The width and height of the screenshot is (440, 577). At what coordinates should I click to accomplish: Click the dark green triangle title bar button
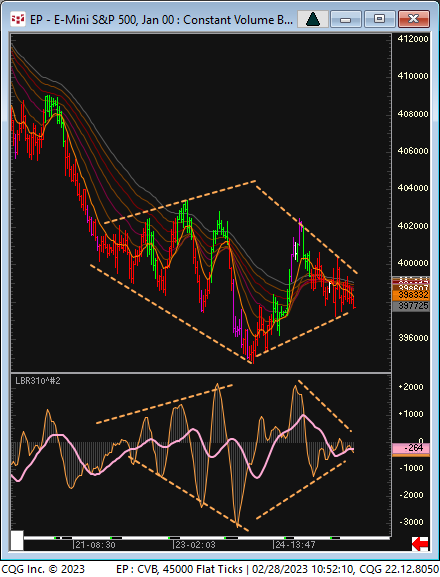click(313, 19)
